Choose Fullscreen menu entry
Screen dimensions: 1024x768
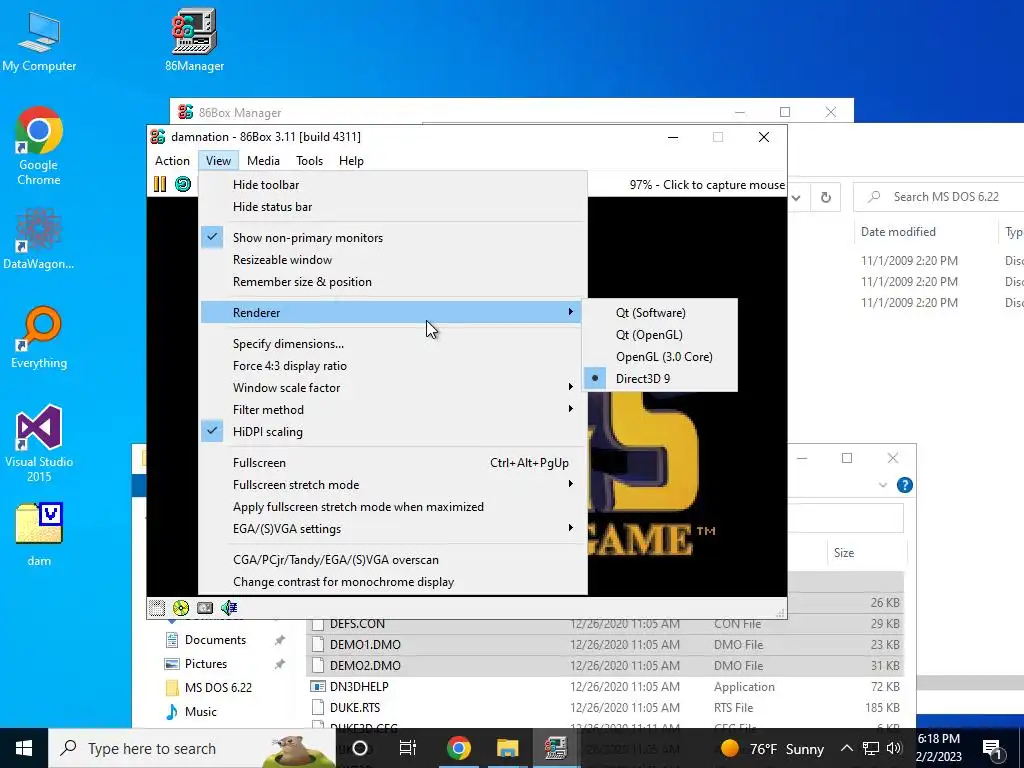(x=392, y=463)
